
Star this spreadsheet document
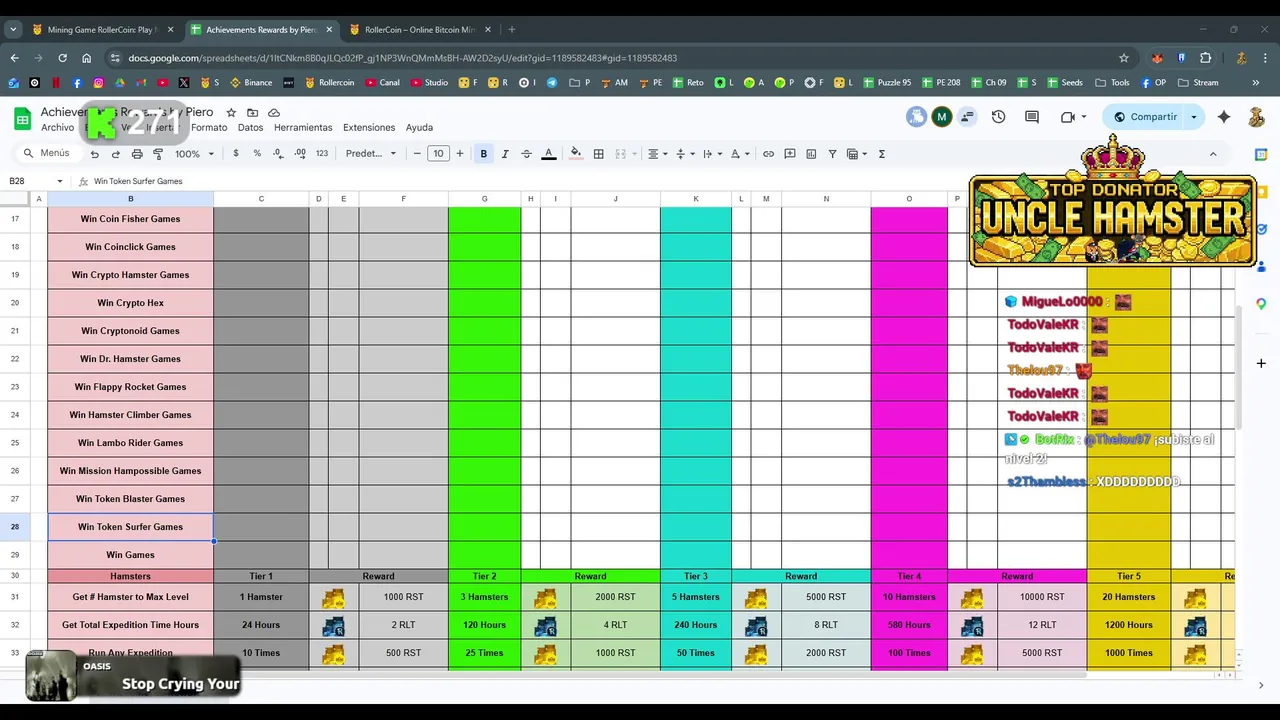(231, 113)
